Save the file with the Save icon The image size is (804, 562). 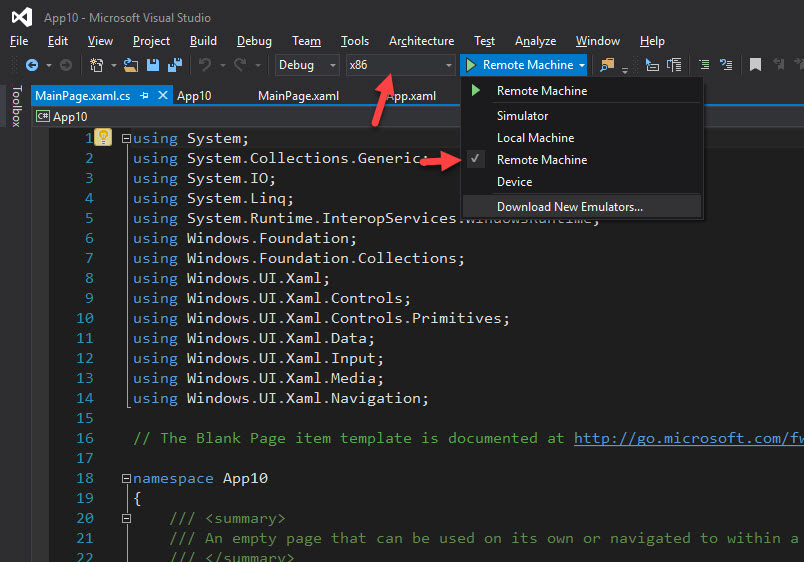coord(153,65)
